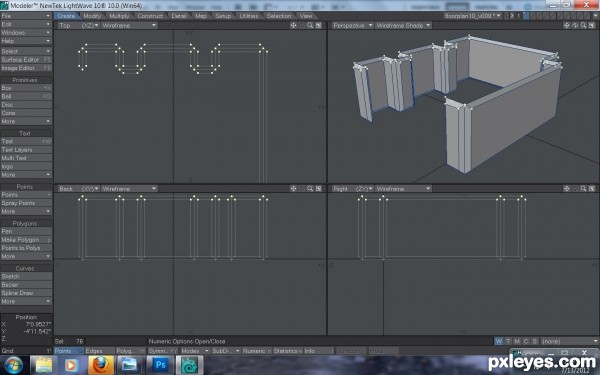Click the Perspective viewport move (pan) icon
The image size is (600, 375).
point(567,25)
